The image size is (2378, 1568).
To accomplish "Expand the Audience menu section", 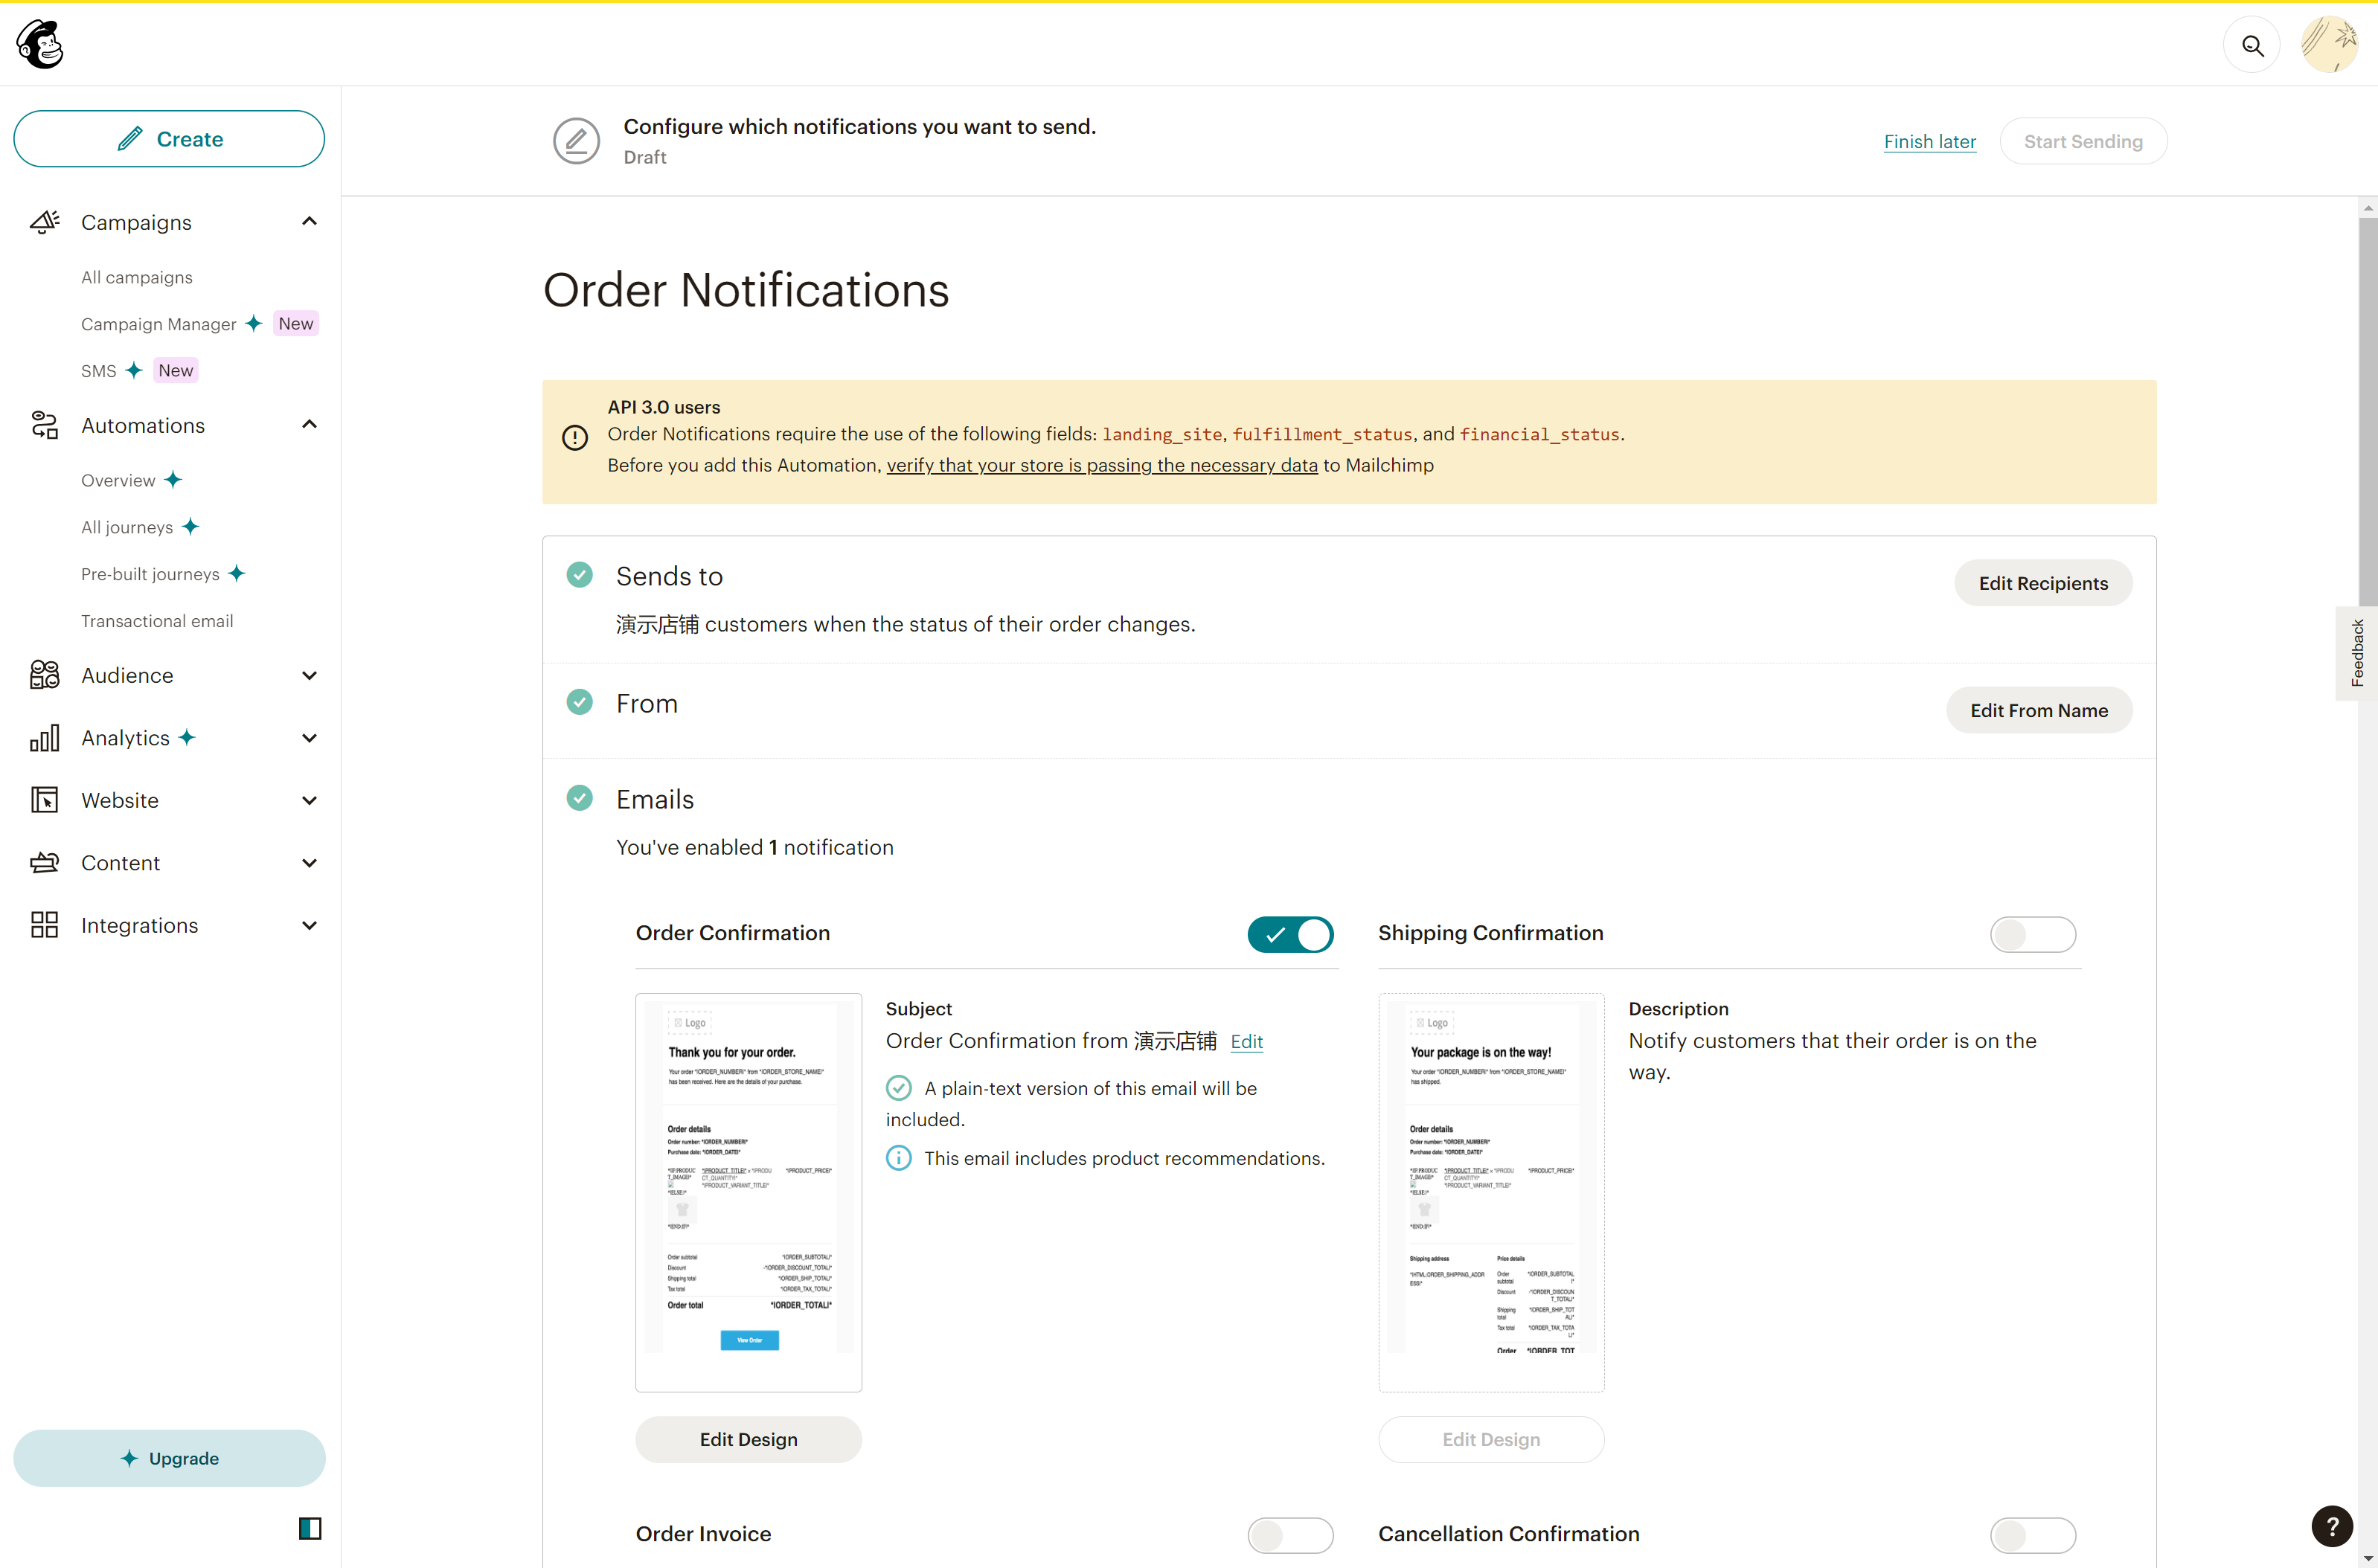I will click(309, 675).
